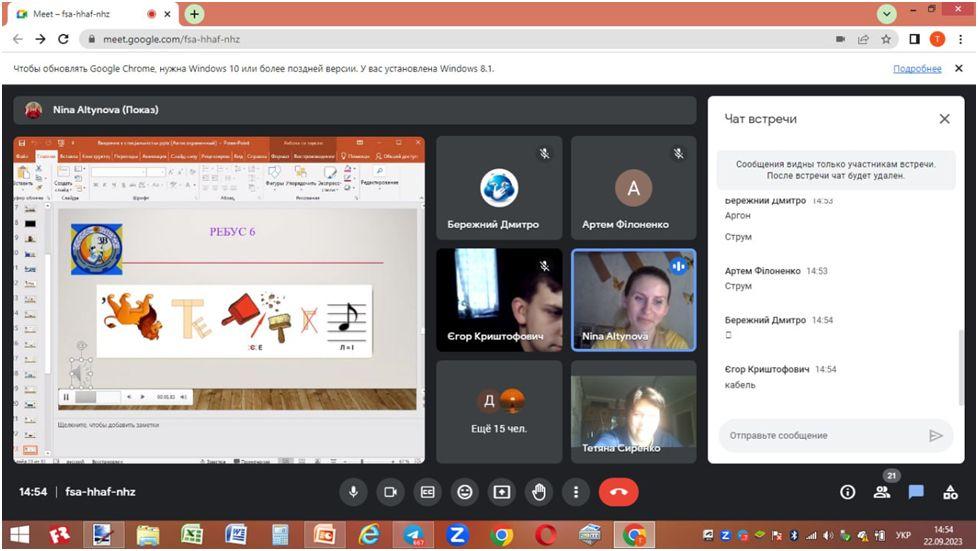The height and width of the screenshot is (551, 978).
Task: Click system tray volume speaker icon
Action: (x=828, y=535)
